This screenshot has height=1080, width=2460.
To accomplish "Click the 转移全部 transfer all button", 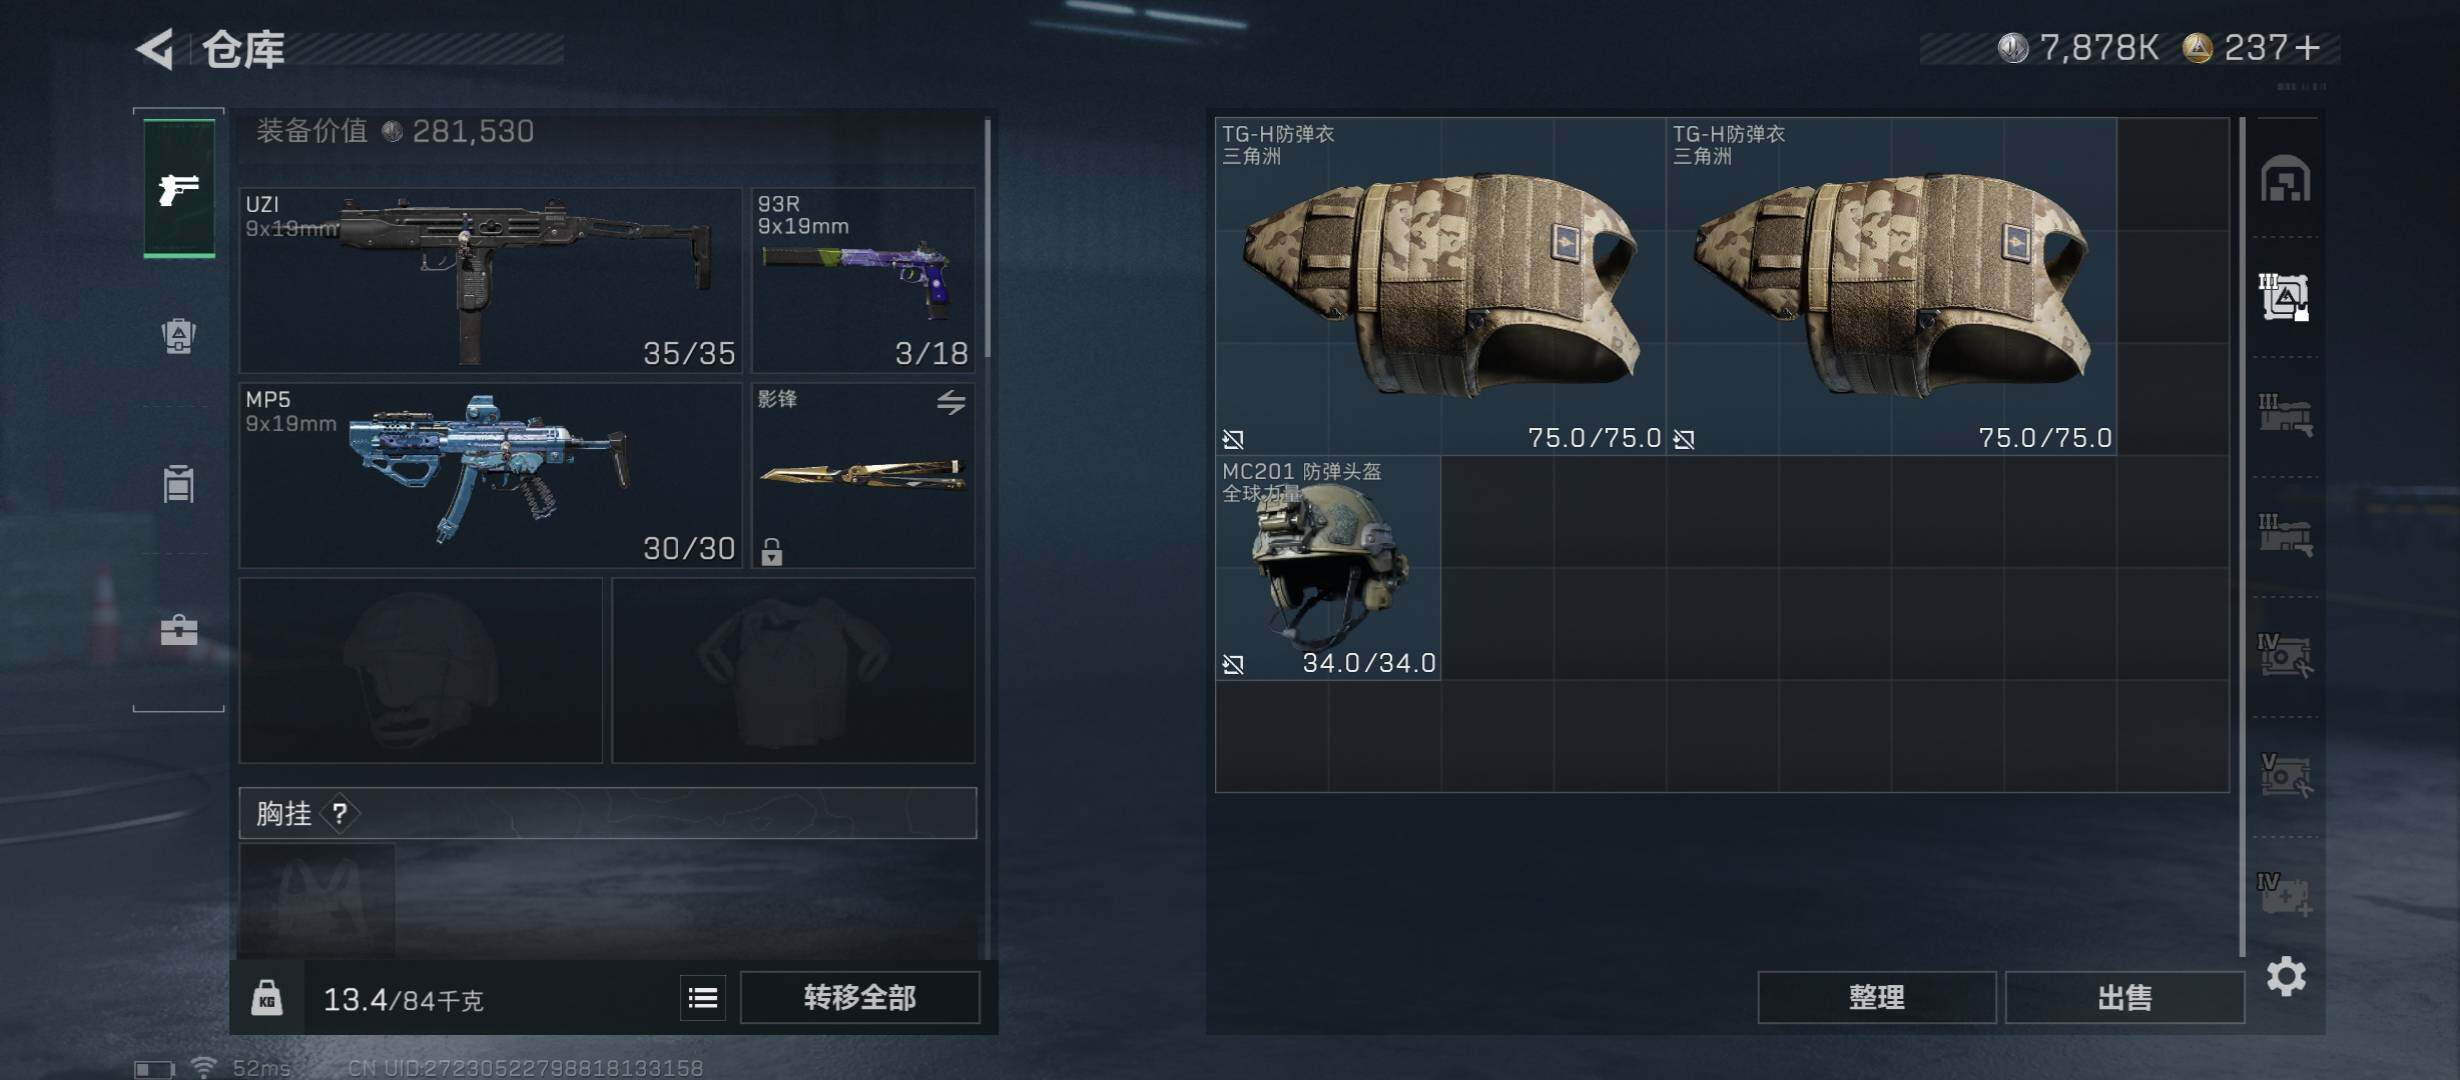I will click(860, 997).
